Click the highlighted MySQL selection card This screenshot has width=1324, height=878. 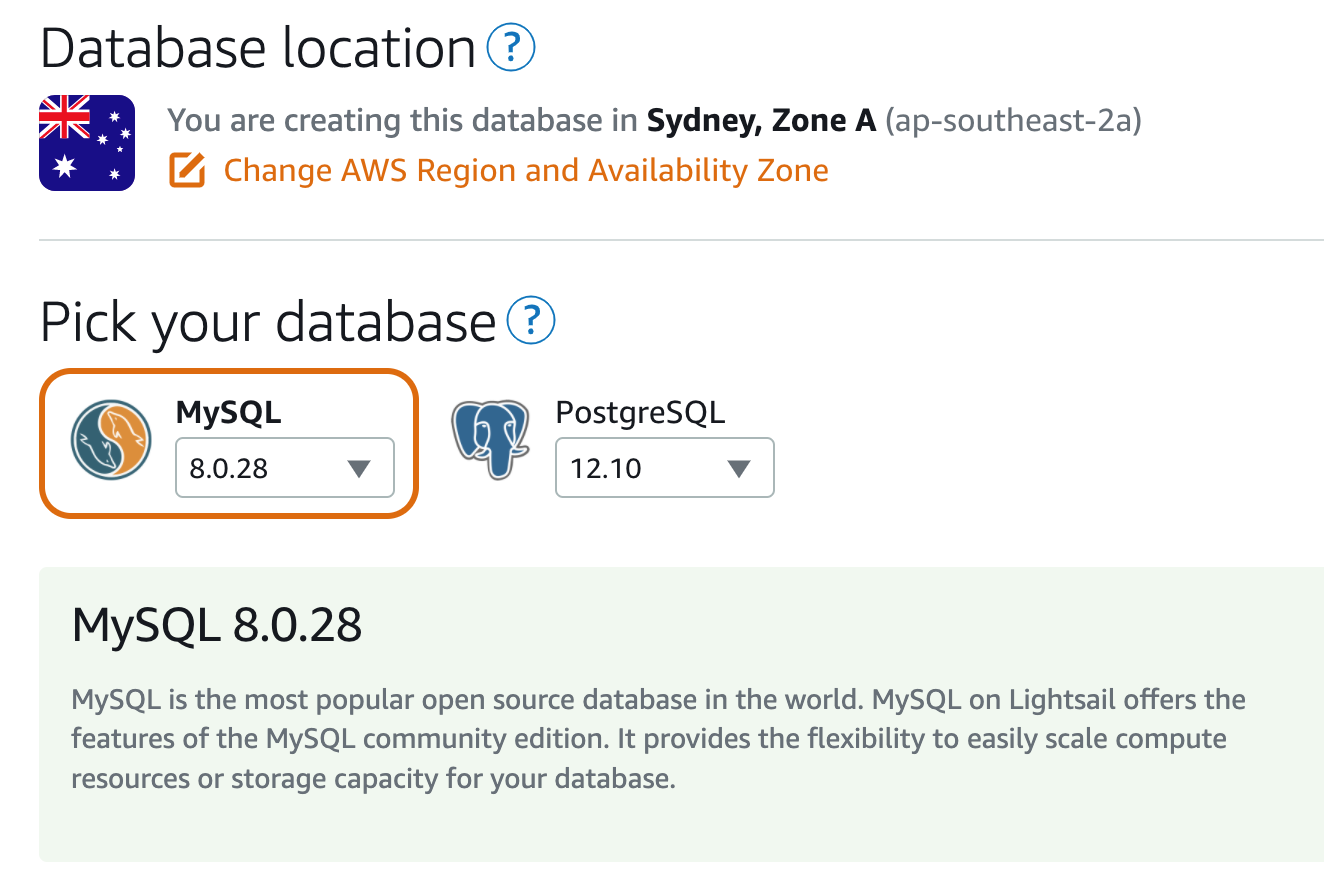[228, 443]
